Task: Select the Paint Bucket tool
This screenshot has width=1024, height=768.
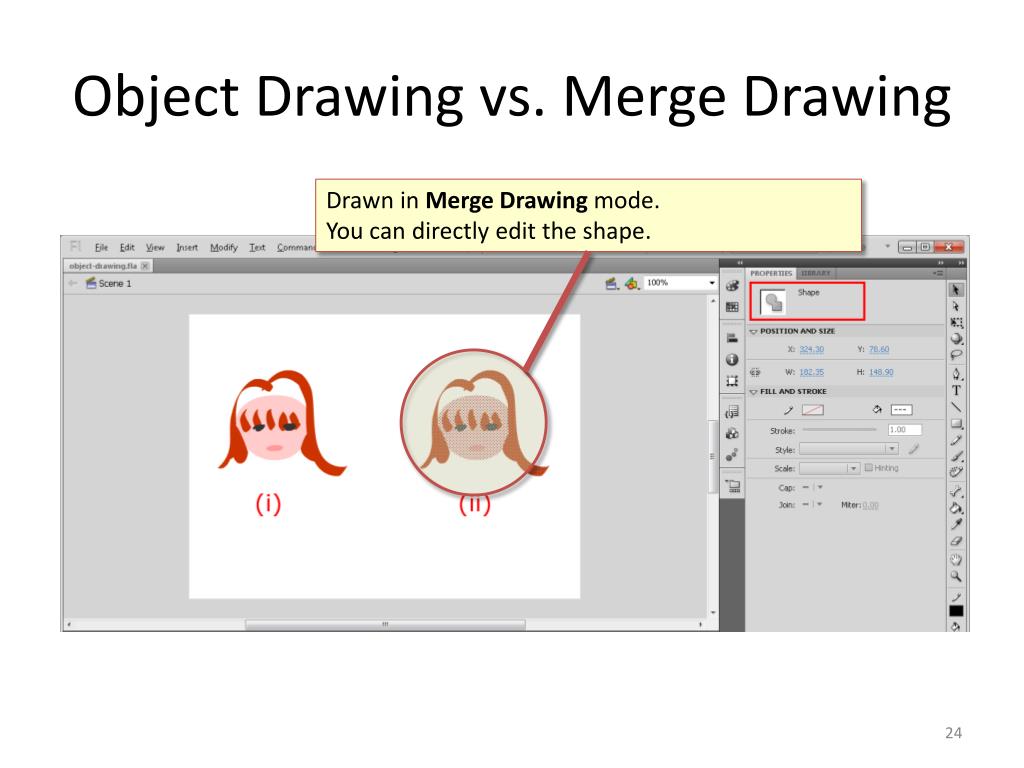Action: (956, 508)
